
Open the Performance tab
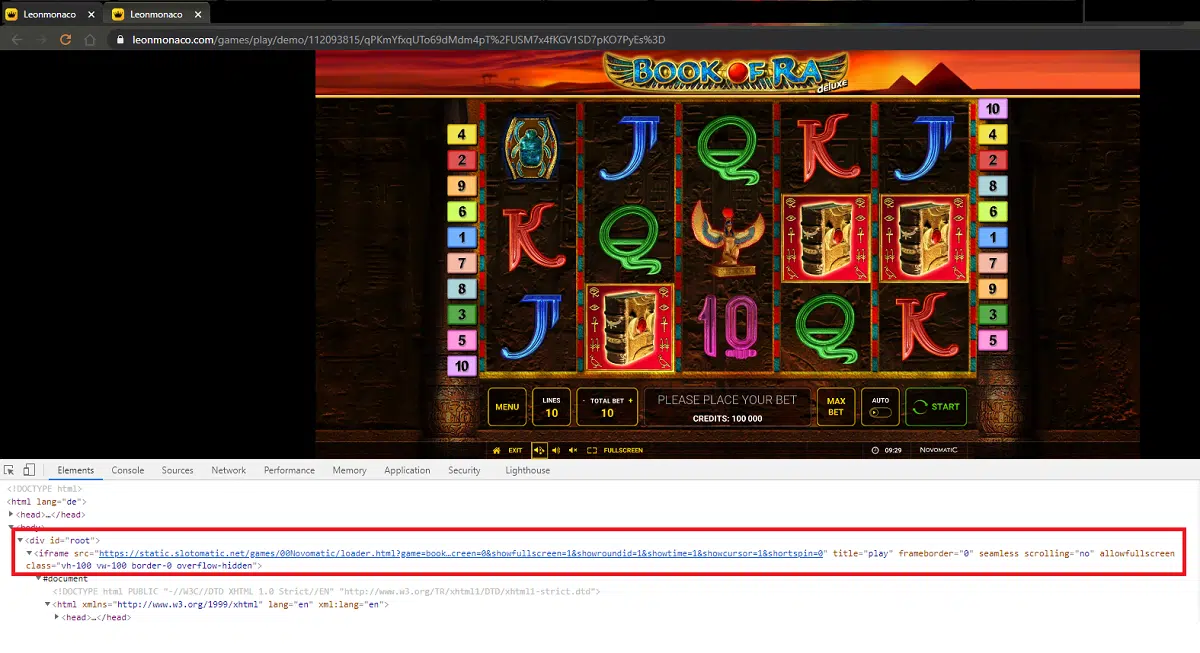289,470
